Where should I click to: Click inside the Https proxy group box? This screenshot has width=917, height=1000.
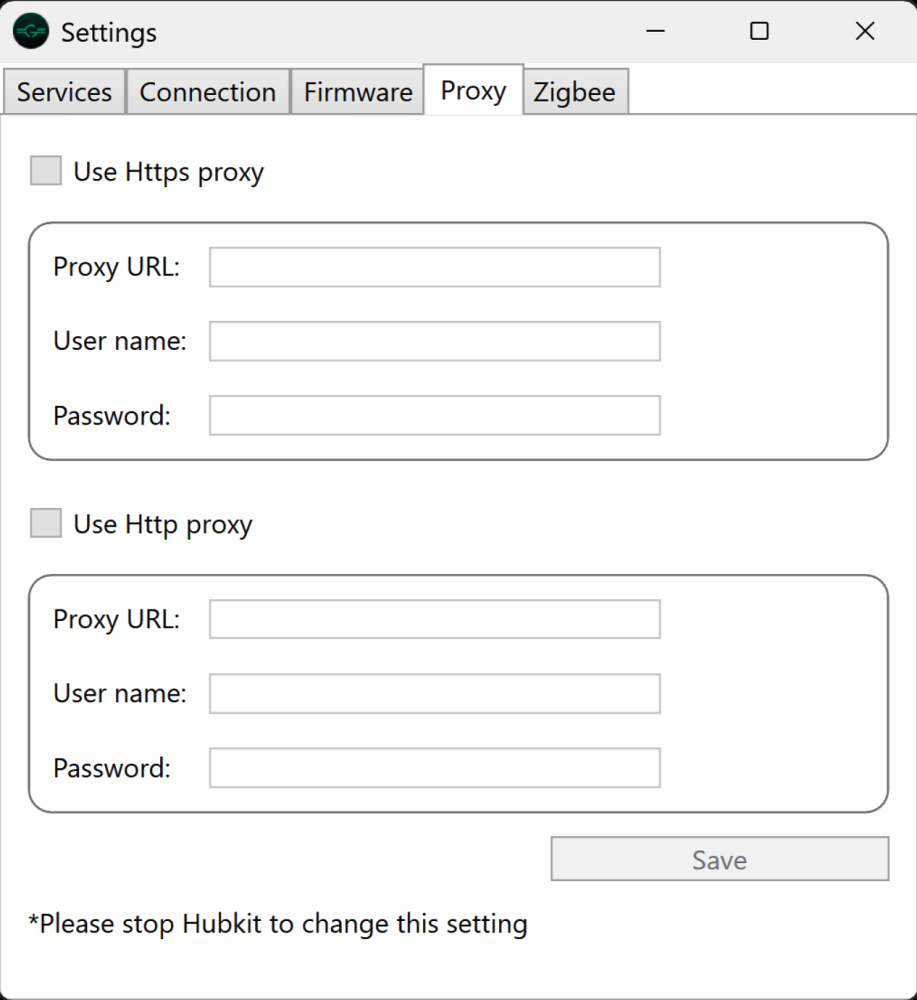coord(770,340)
